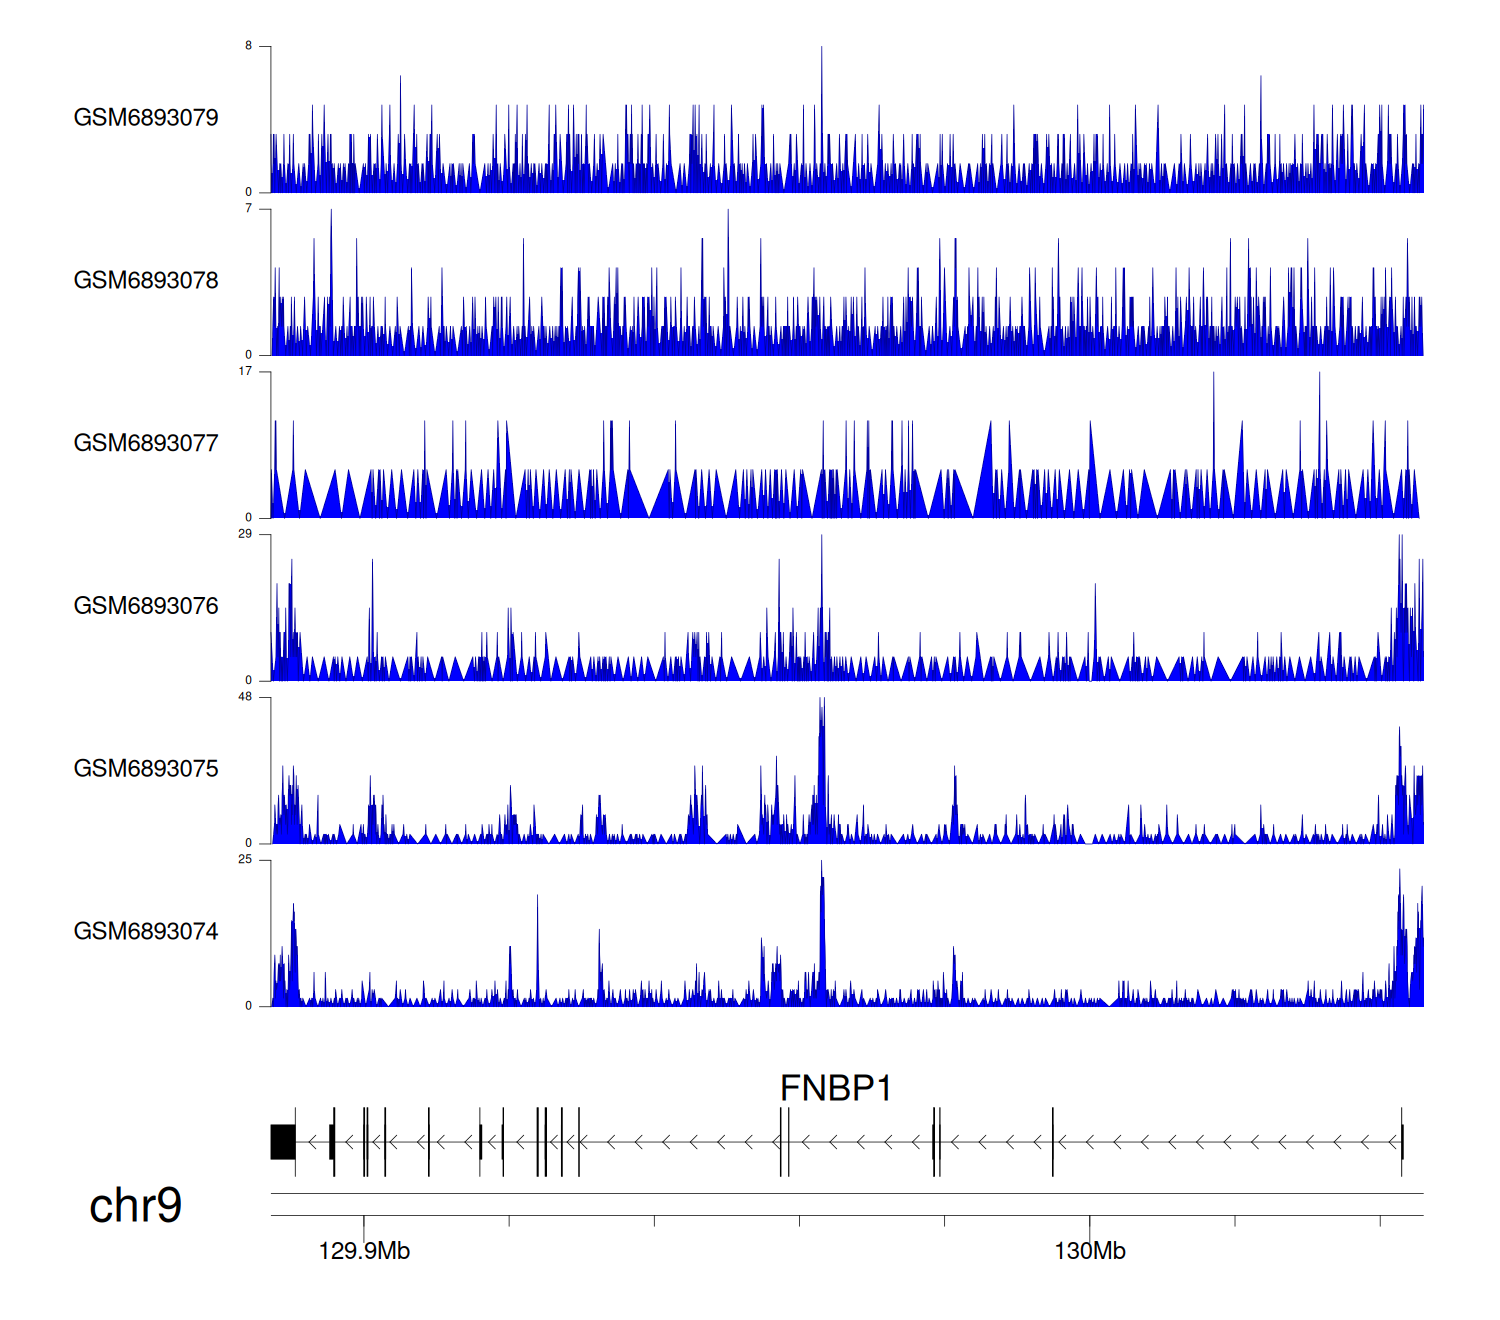Click the y-axis maximum value 29
The height and width of the screenshot is (1320, 1500).
coord(245,534)
